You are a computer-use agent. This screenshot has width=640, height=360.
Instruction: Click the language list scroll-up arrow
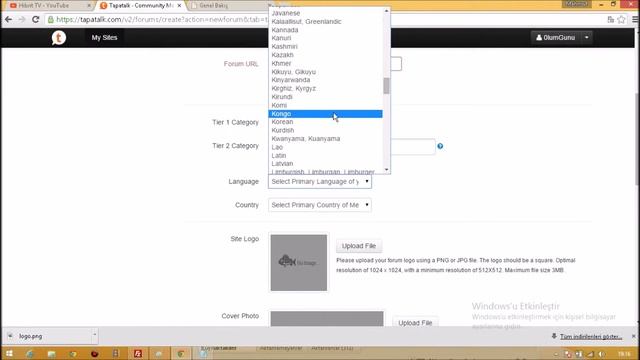(x=387, y=11)
